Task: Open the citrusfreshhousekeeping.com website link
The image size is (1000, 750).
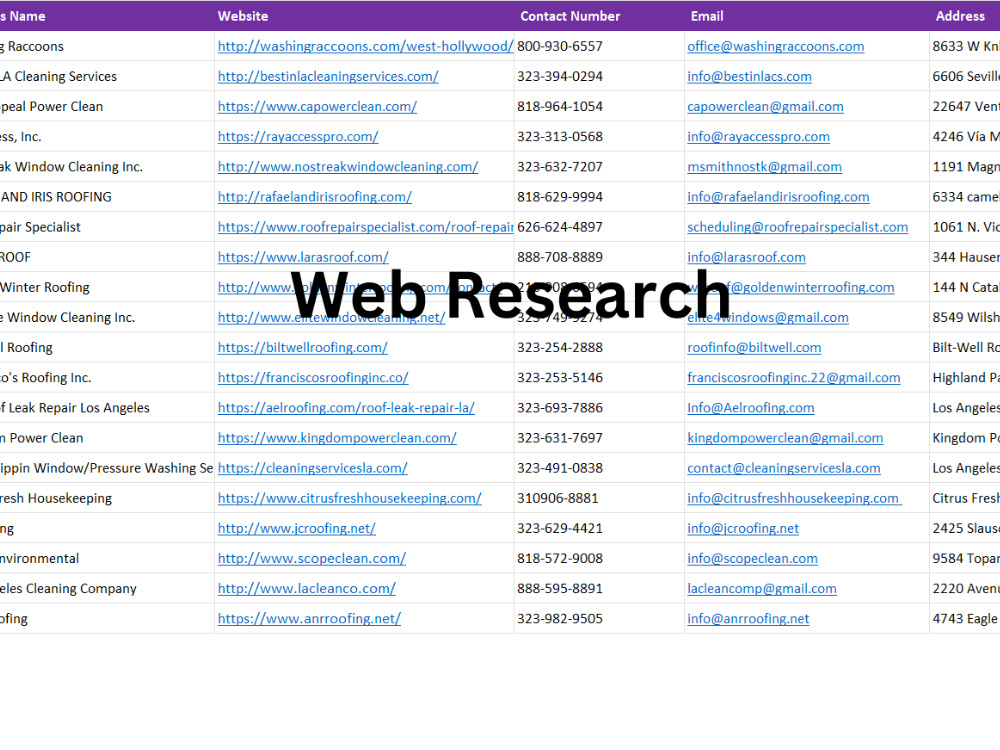Action: 349,498
